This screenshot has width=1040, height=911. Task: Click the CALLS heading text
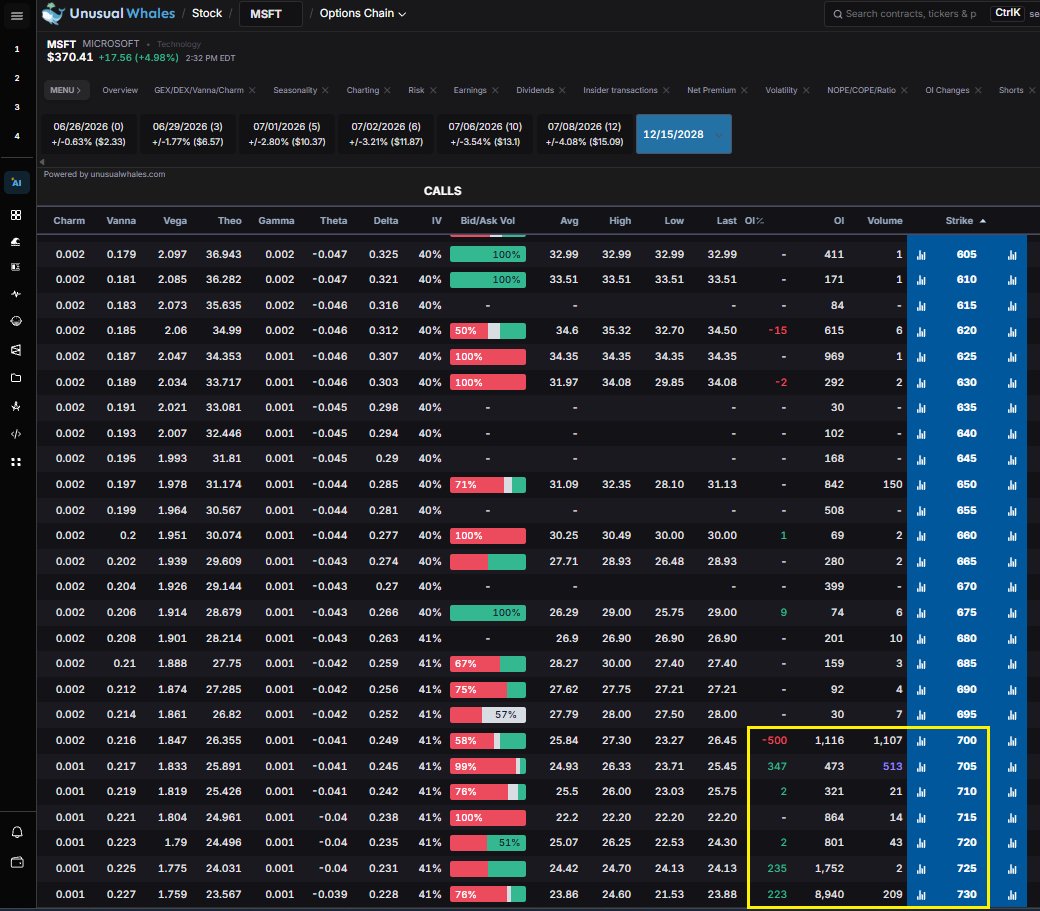pos(442,191)
